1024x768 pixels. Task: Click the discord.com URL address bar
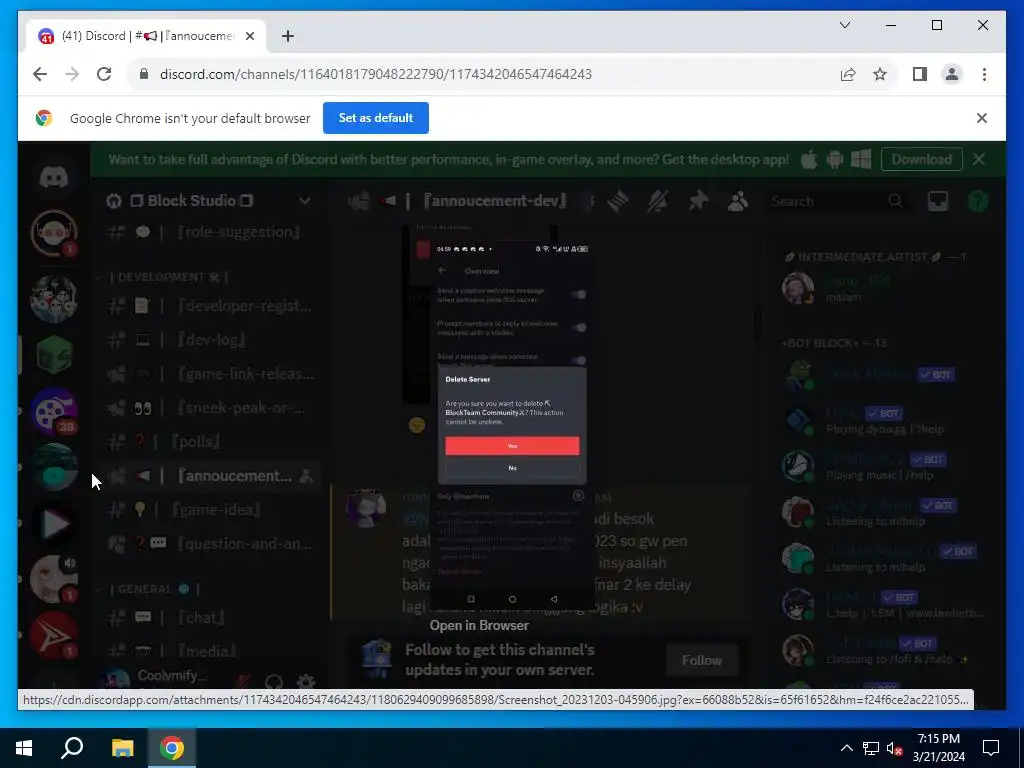[376, 74]
